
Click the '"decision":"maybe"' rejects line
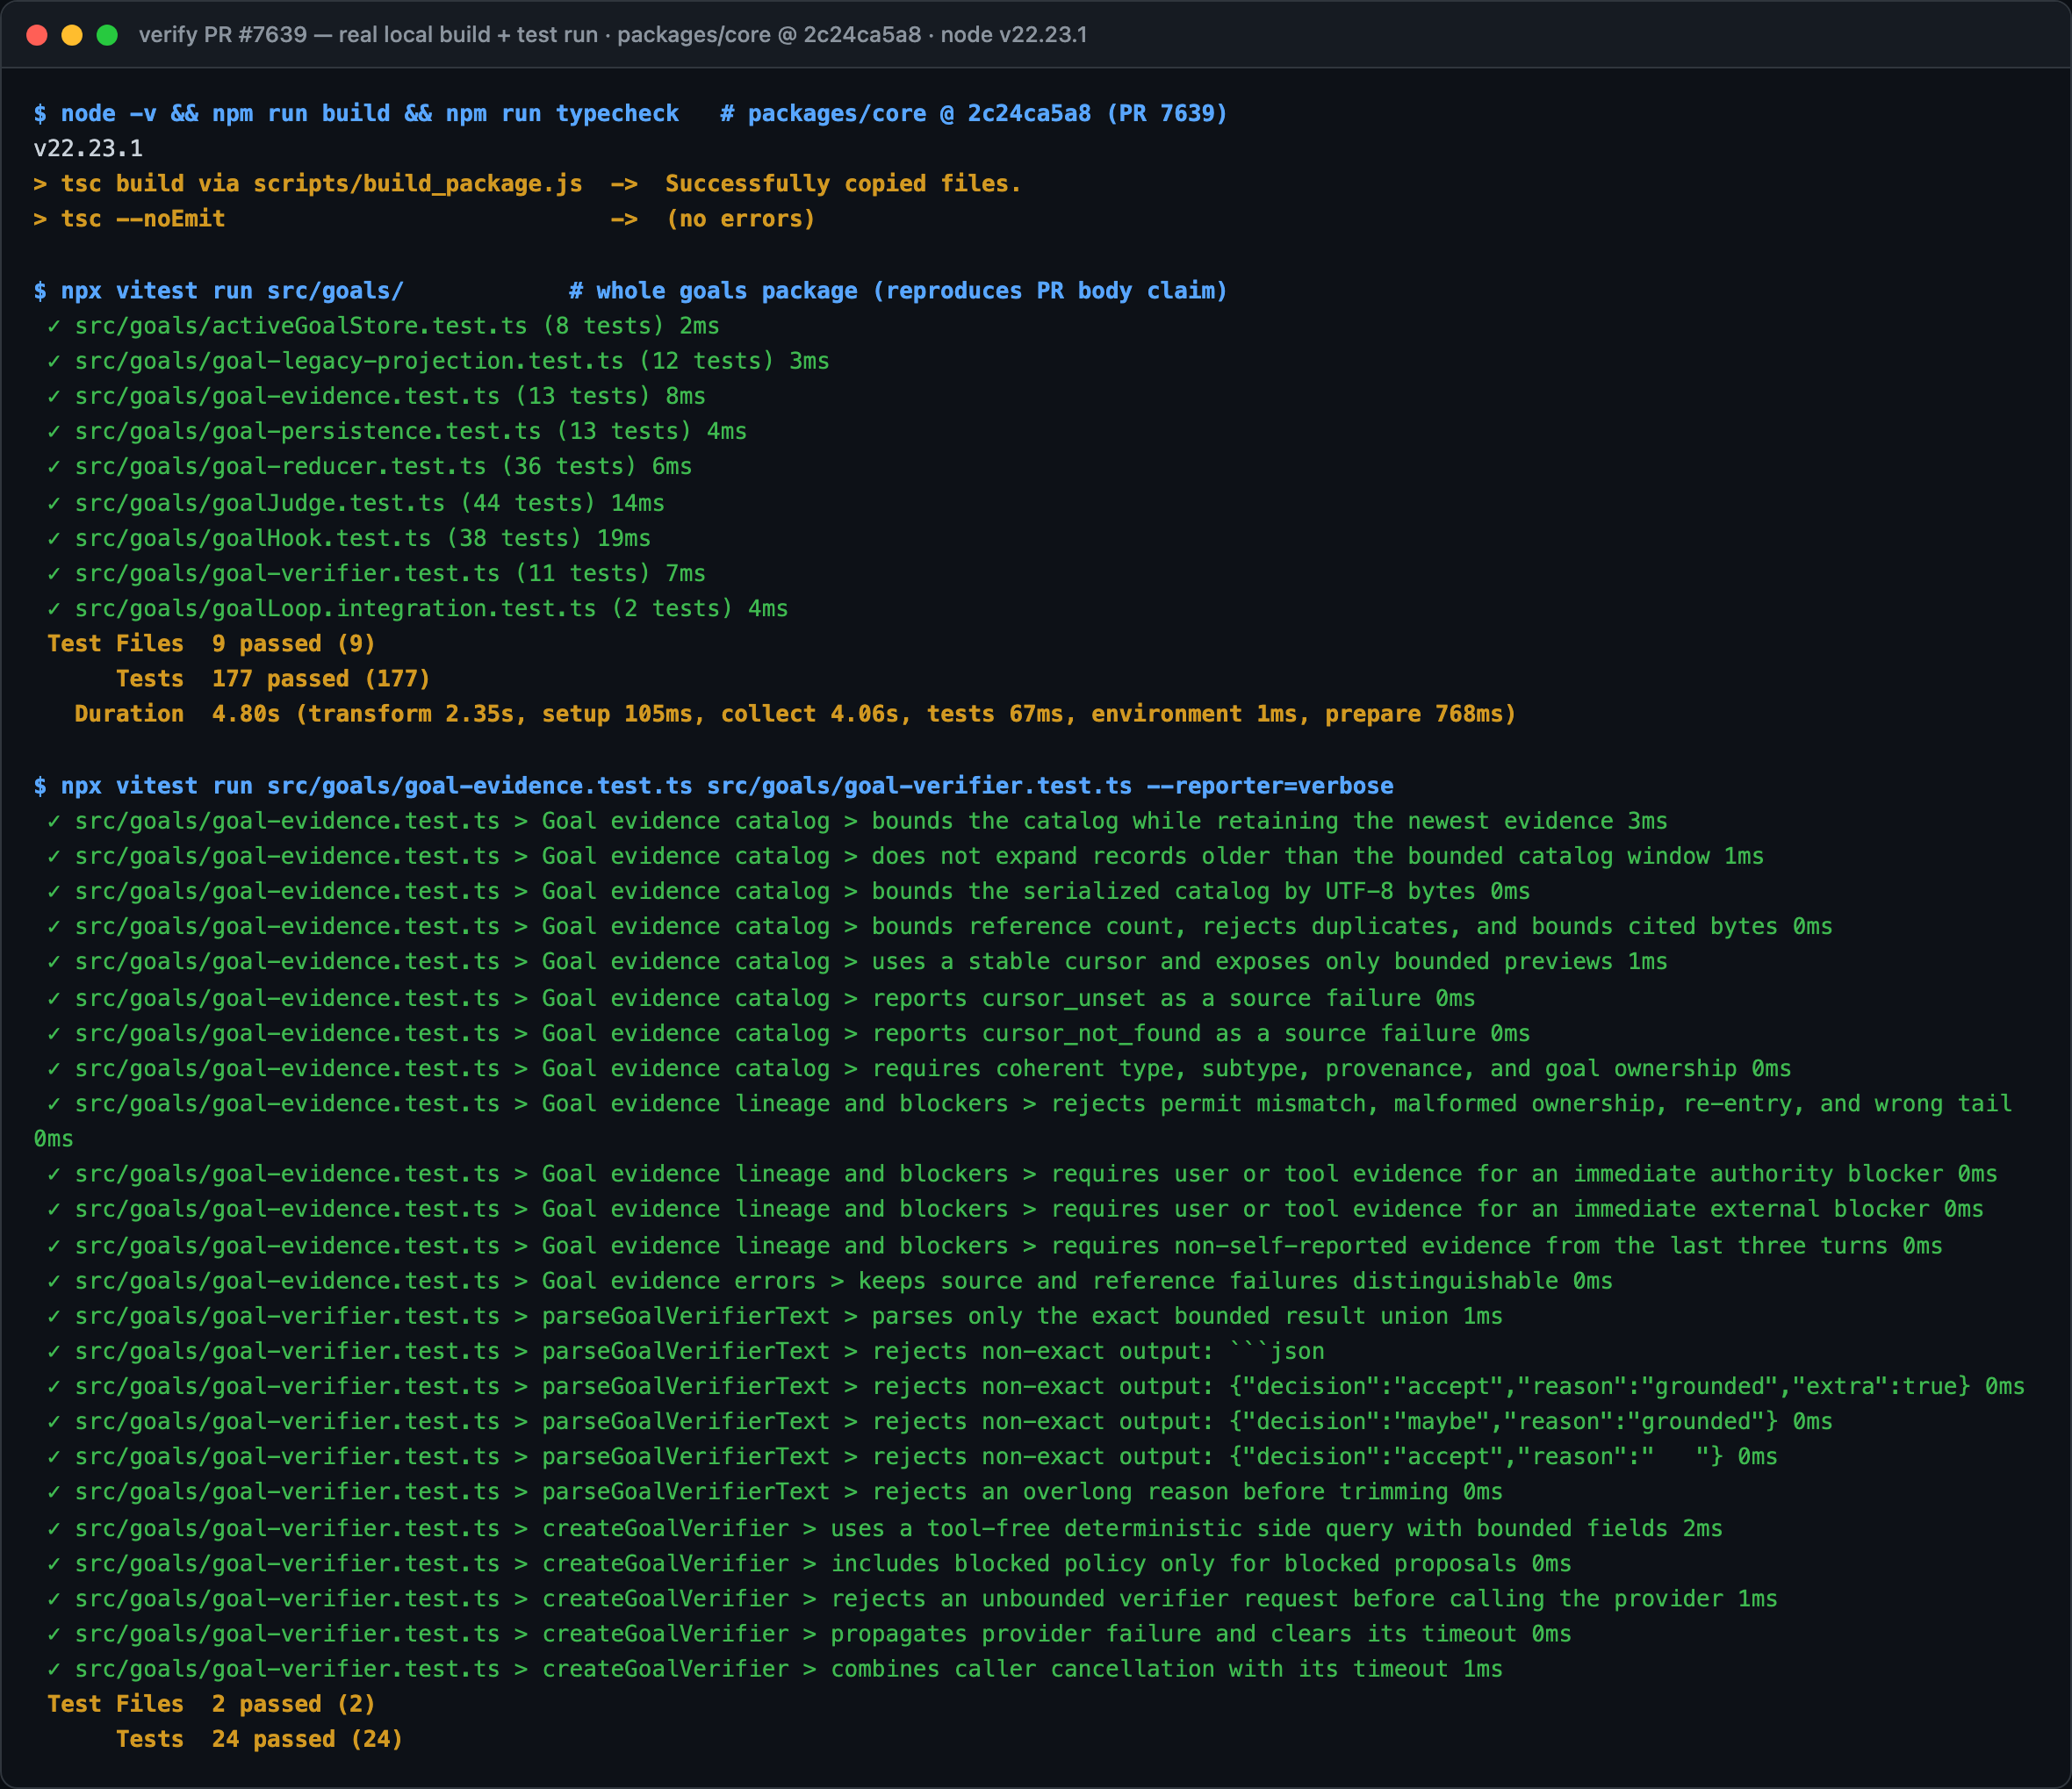tap(940, 1419)
